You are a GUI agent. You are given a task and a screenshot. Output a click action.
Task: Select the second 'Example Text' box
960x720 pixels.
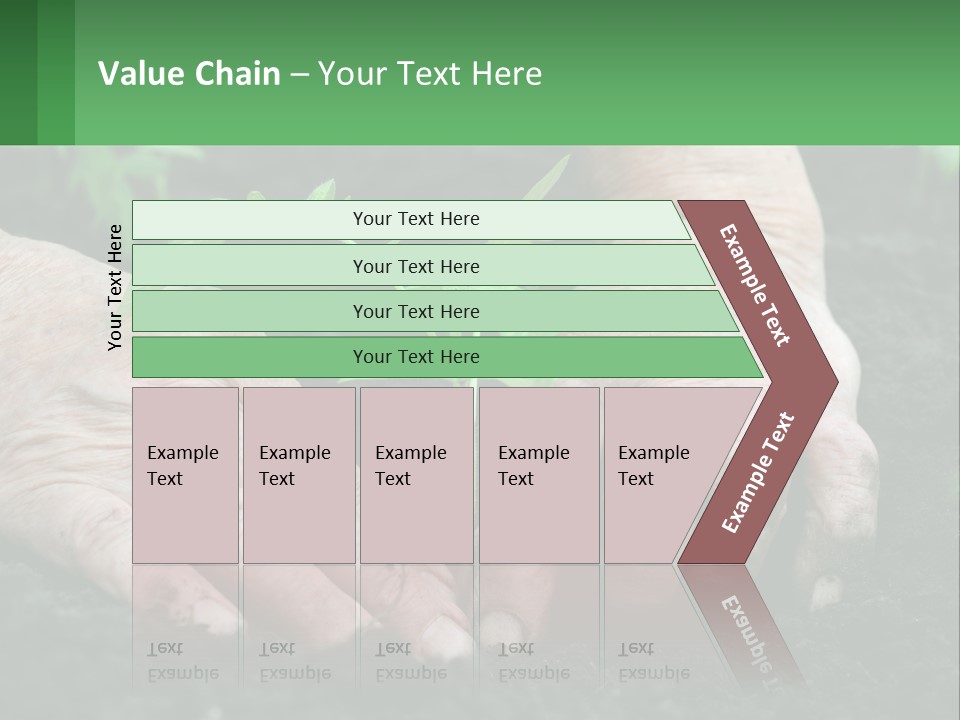click(x=298, y=475)
